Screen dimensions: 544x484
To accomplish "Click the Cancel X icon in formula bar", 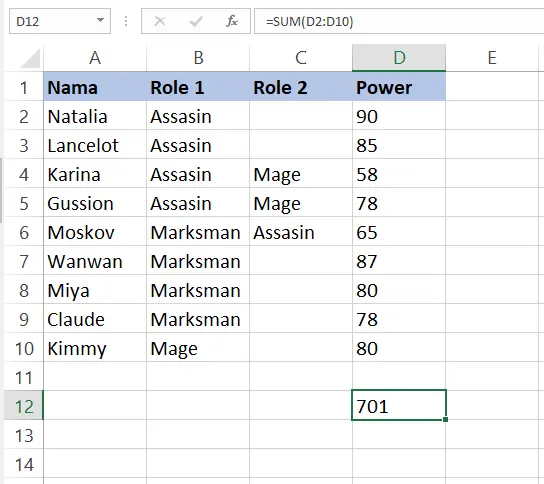I will point(160,21).
